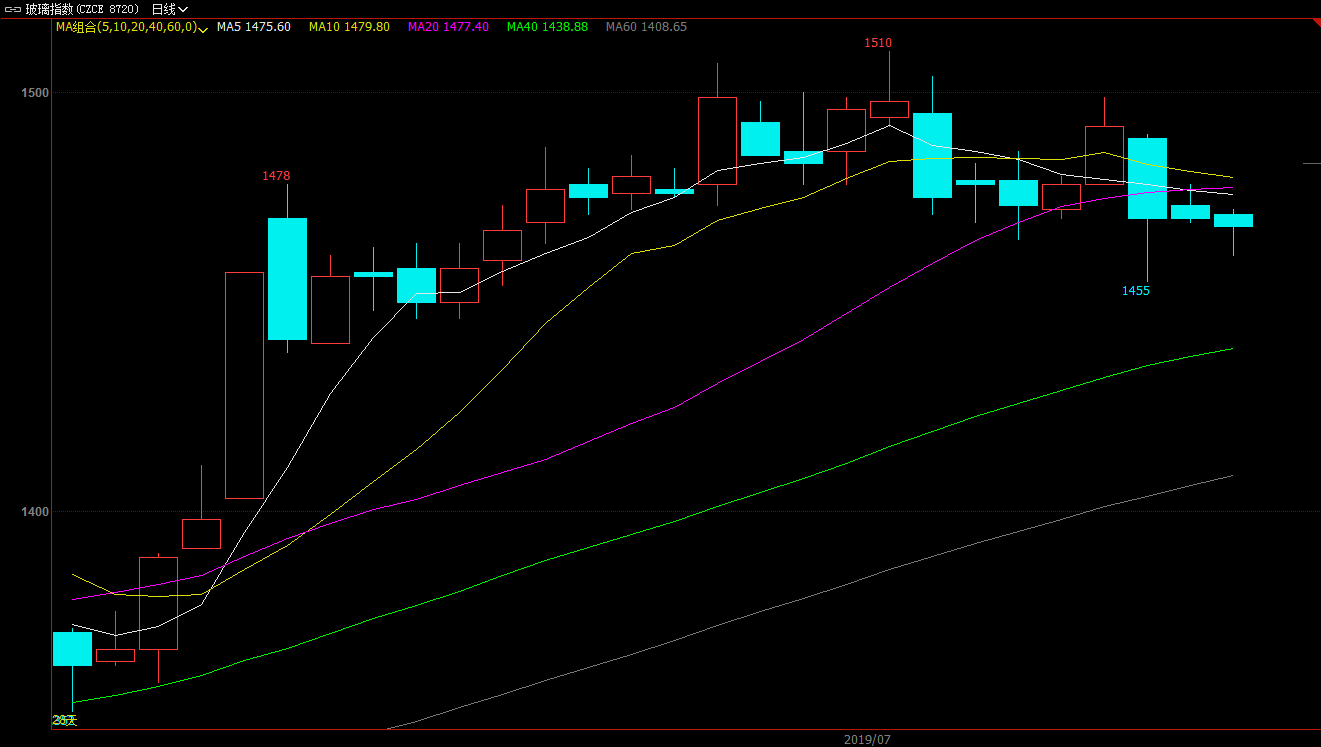The height and width of the screenshot is (747, 1321).
Task: Click the cyan candle above 1455
Action: point(1147,178)
